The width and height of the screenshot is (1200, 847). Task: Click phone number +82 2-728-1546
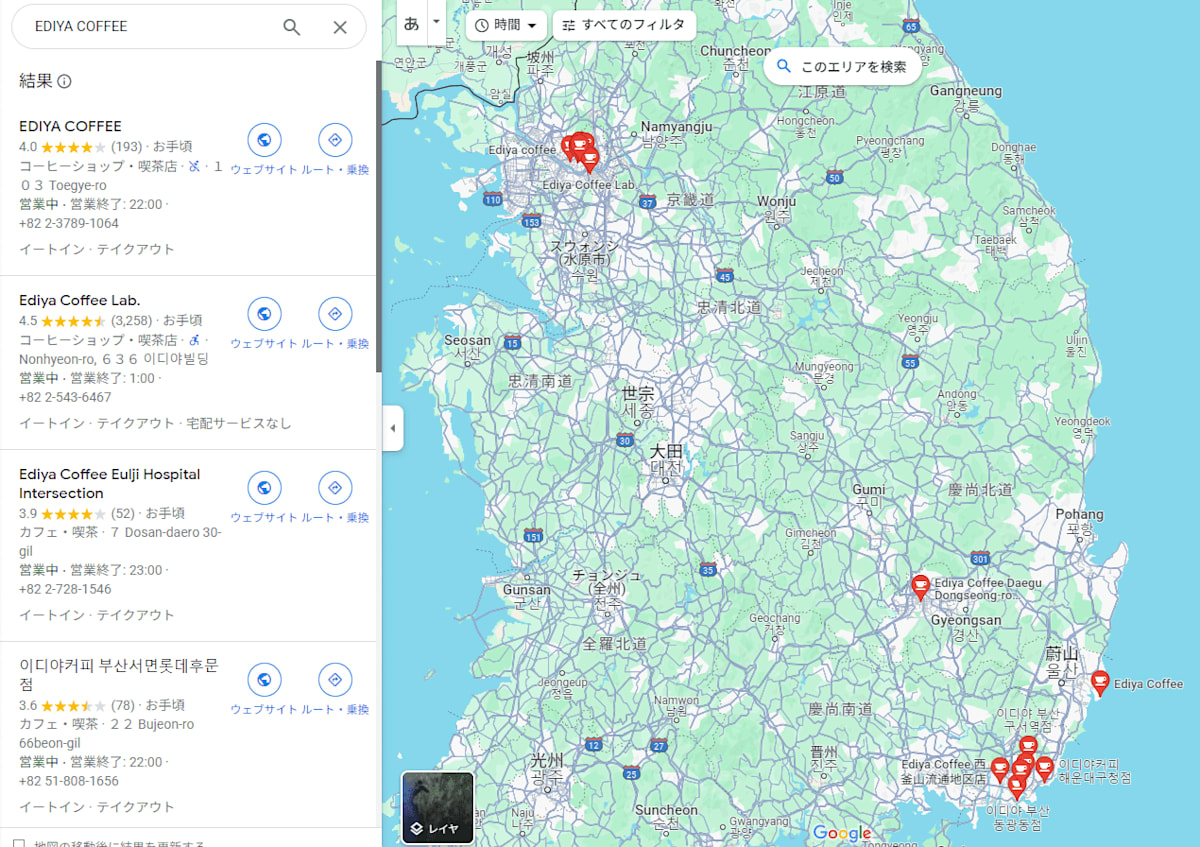point(65,589)
